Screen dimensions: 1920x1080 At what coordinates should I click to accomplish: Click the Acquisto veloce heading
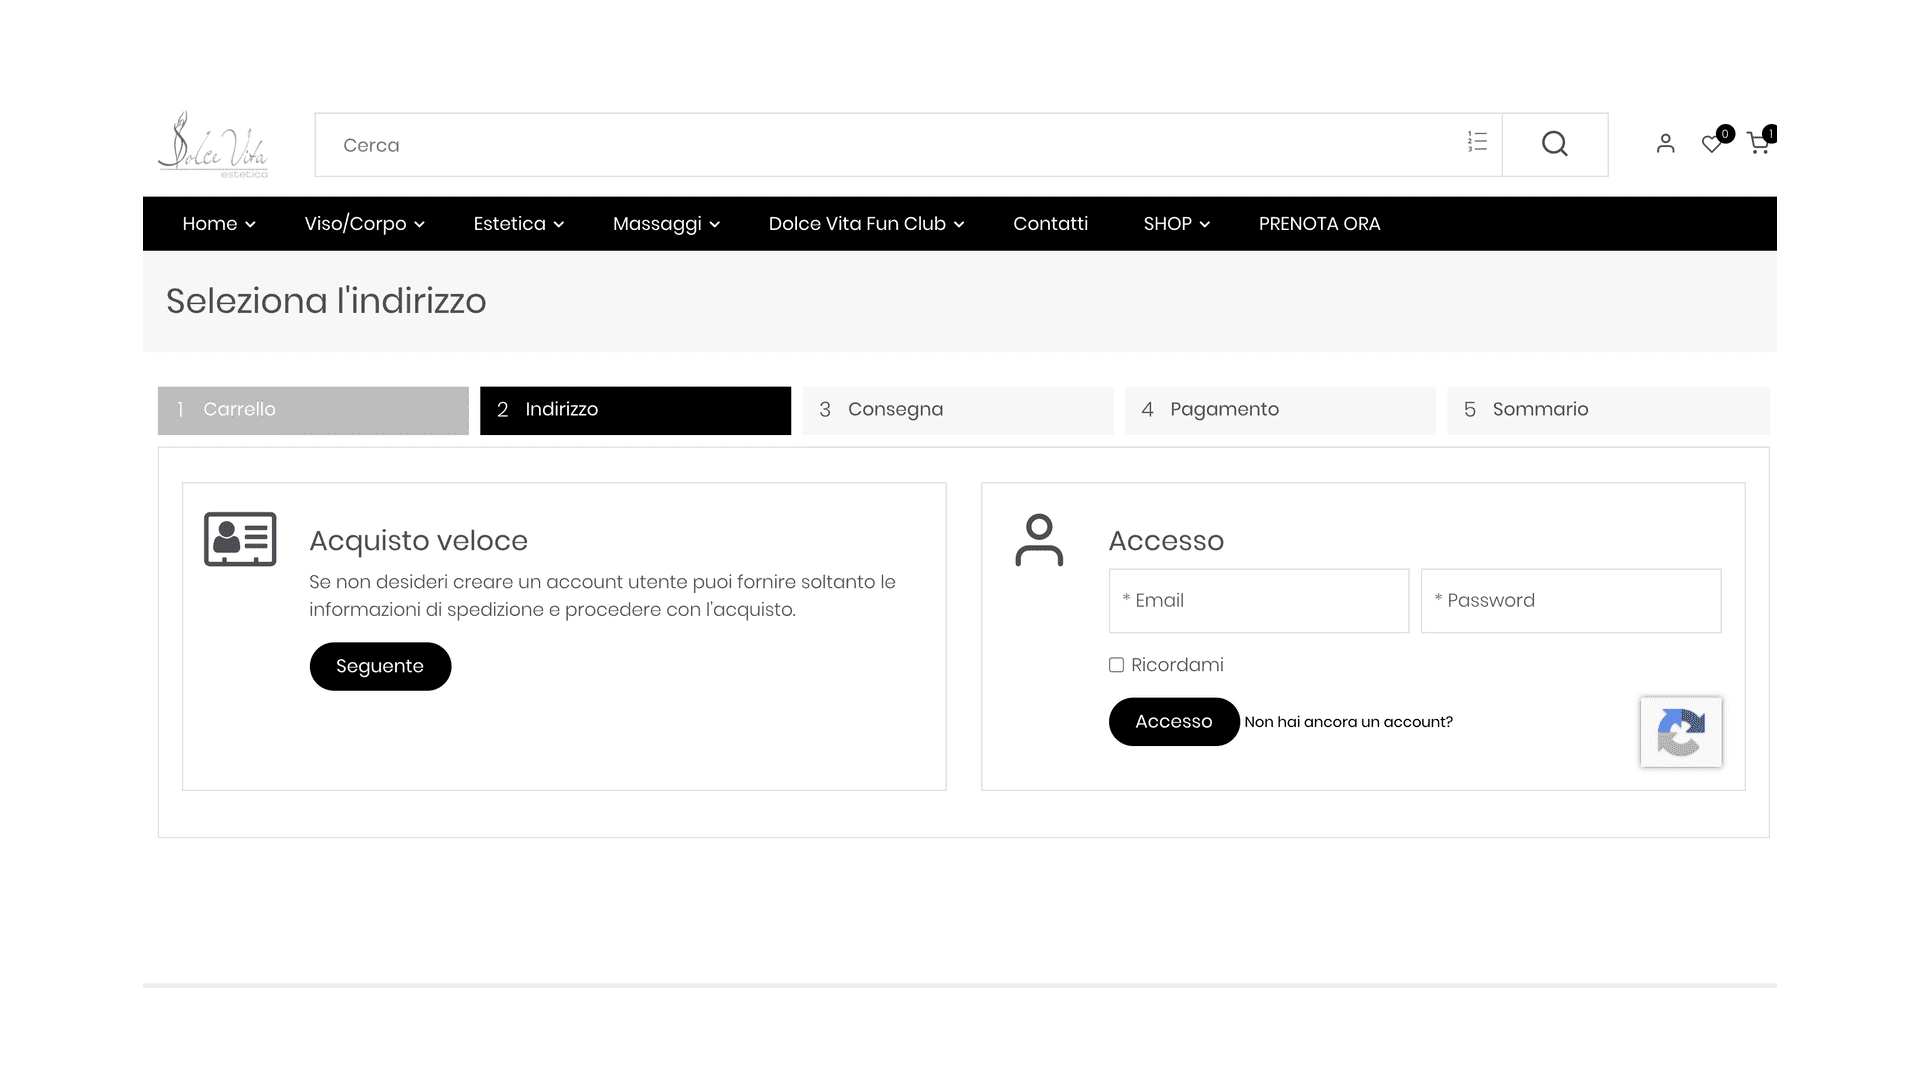(418, 541)
